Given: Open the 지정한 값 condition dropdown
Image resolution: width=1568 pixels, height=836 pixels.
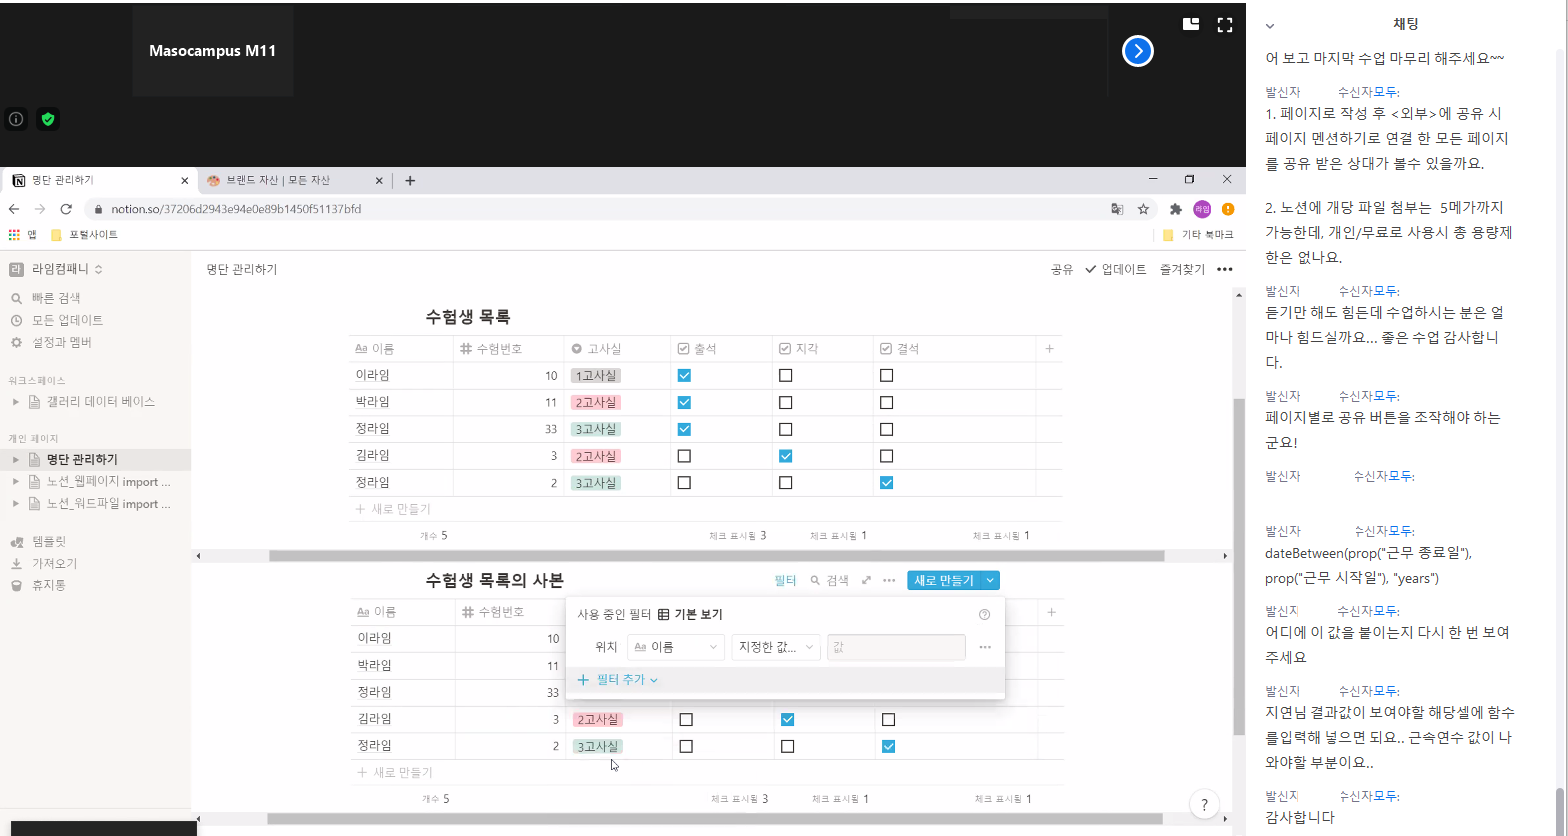Looking at the screenshot, I should [776, 647].
